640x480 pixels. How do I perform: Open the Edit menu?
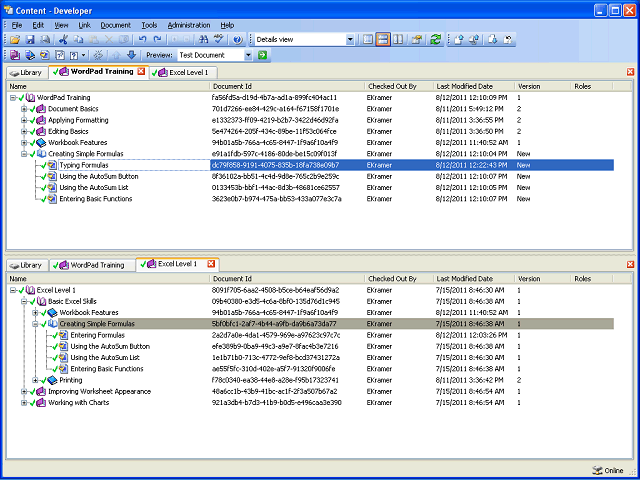(38, 25)
